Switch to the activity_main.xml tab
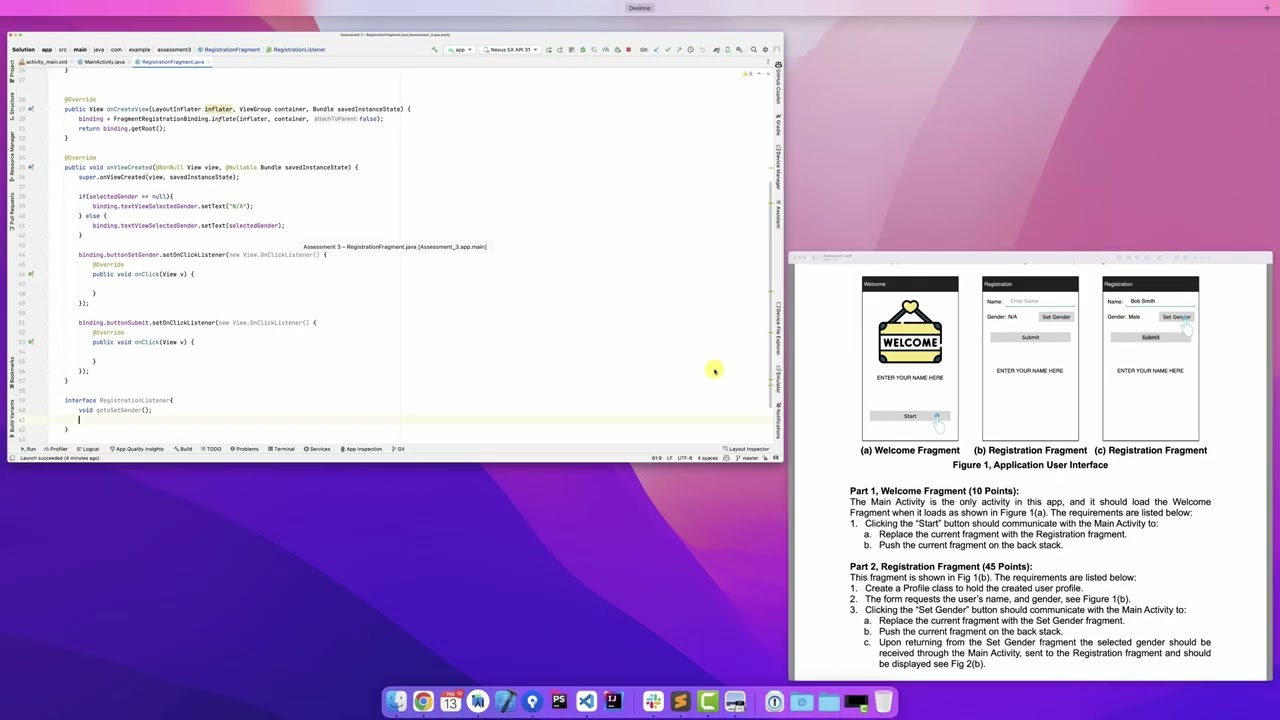The height and width of the screenshot is (720, 1280). [x=45, y=62]
